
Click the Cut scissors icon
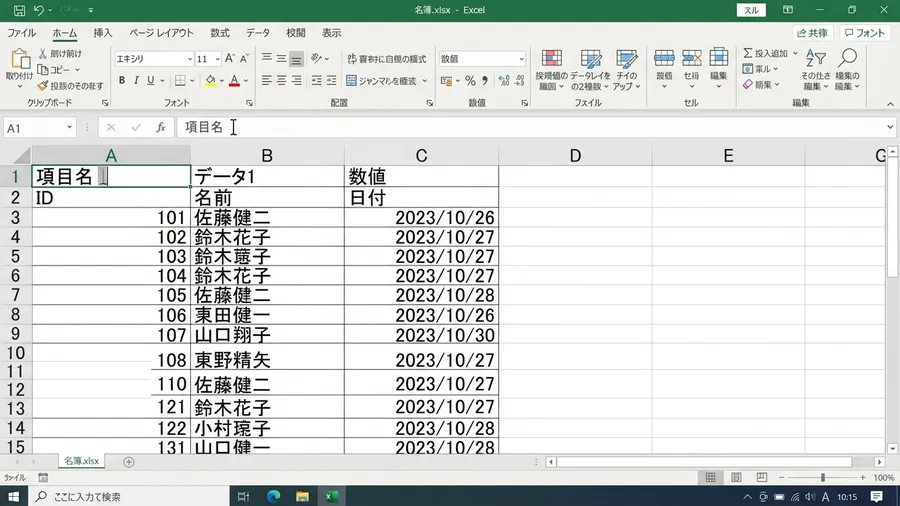coord(42,53)
